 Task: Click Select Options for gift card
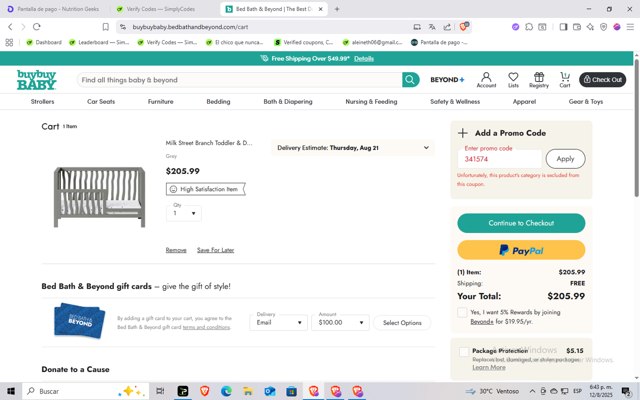point(402,323)
